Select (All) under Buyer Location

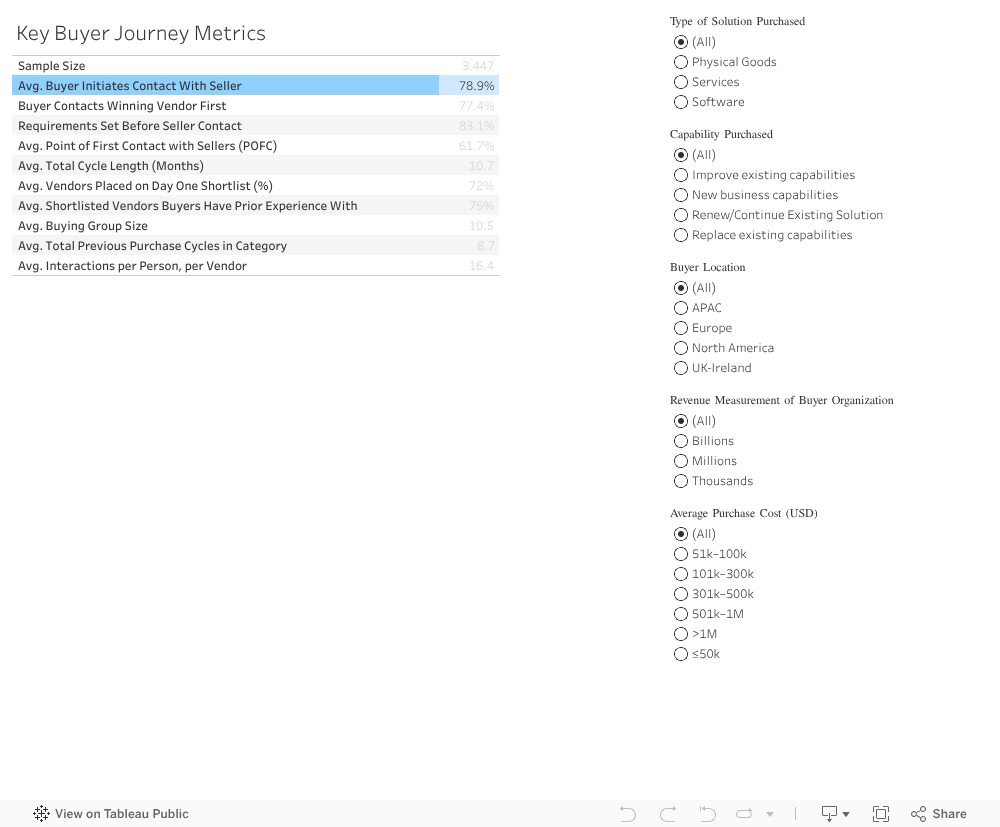680,288
